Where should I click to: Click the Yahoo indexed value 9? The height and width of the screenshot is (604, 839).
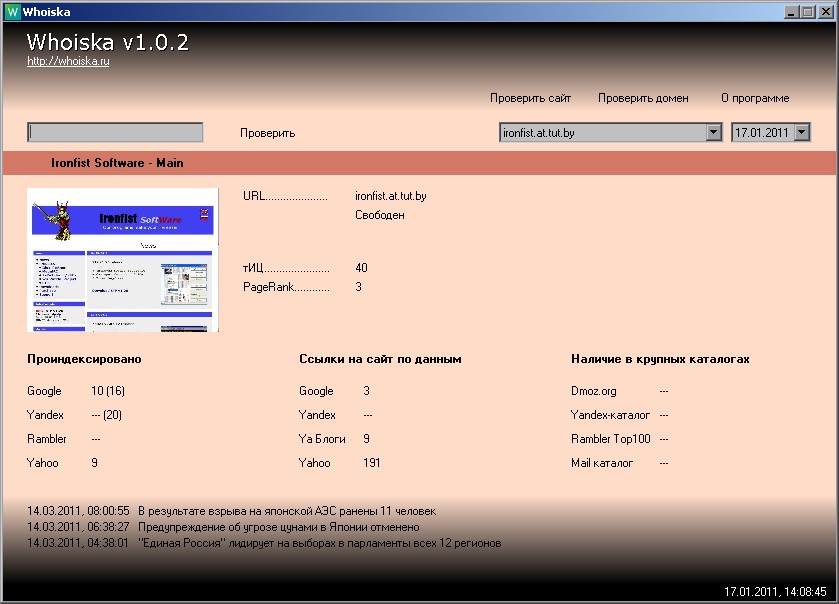click(x=94, y=463)
